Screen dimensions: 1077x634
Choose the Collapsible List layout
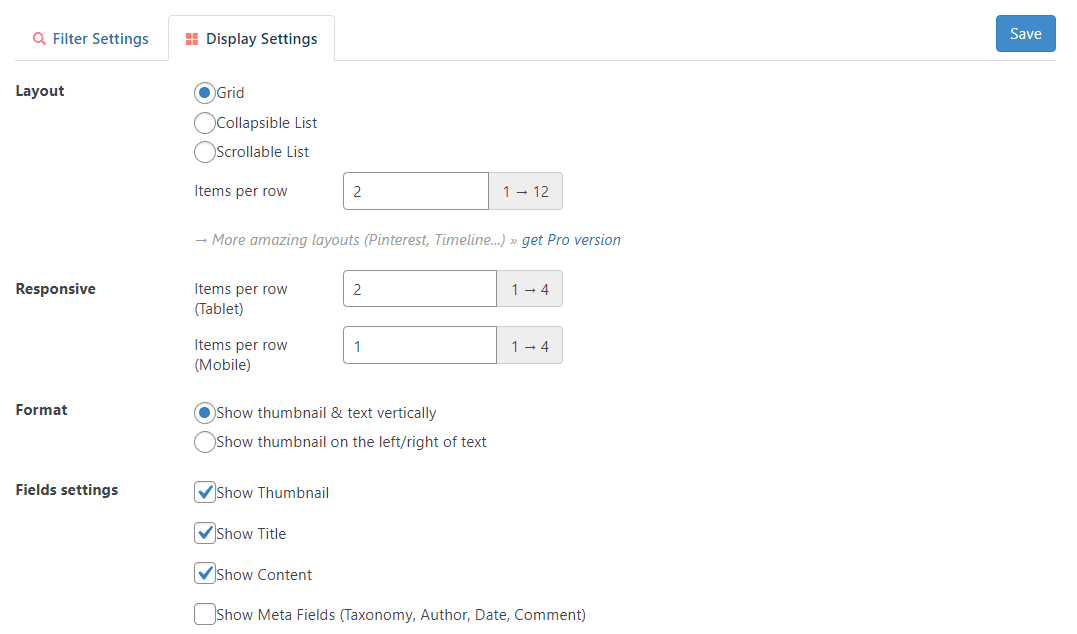(204, 122)
